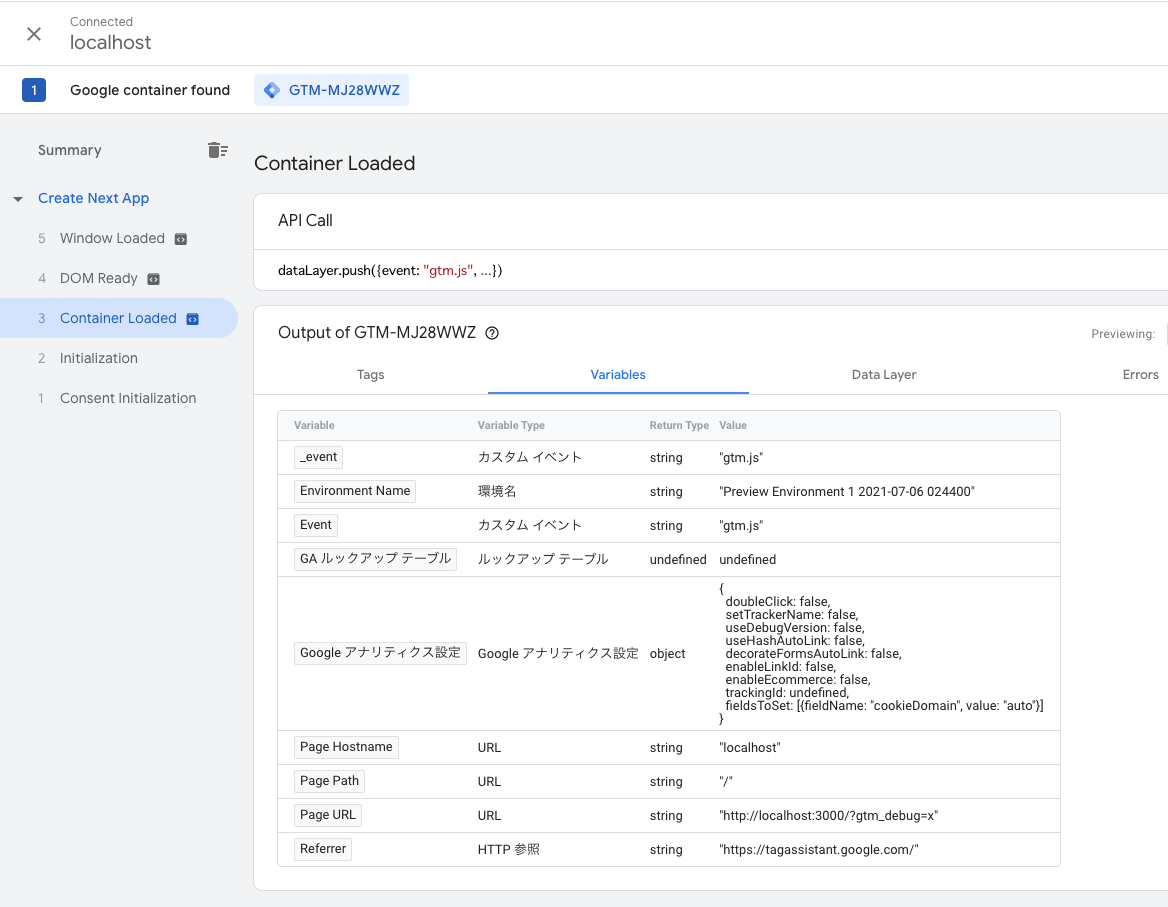Click the Return Type column header
The height and width of the screenshot is (907, 1168).
[x=679, y=425]
